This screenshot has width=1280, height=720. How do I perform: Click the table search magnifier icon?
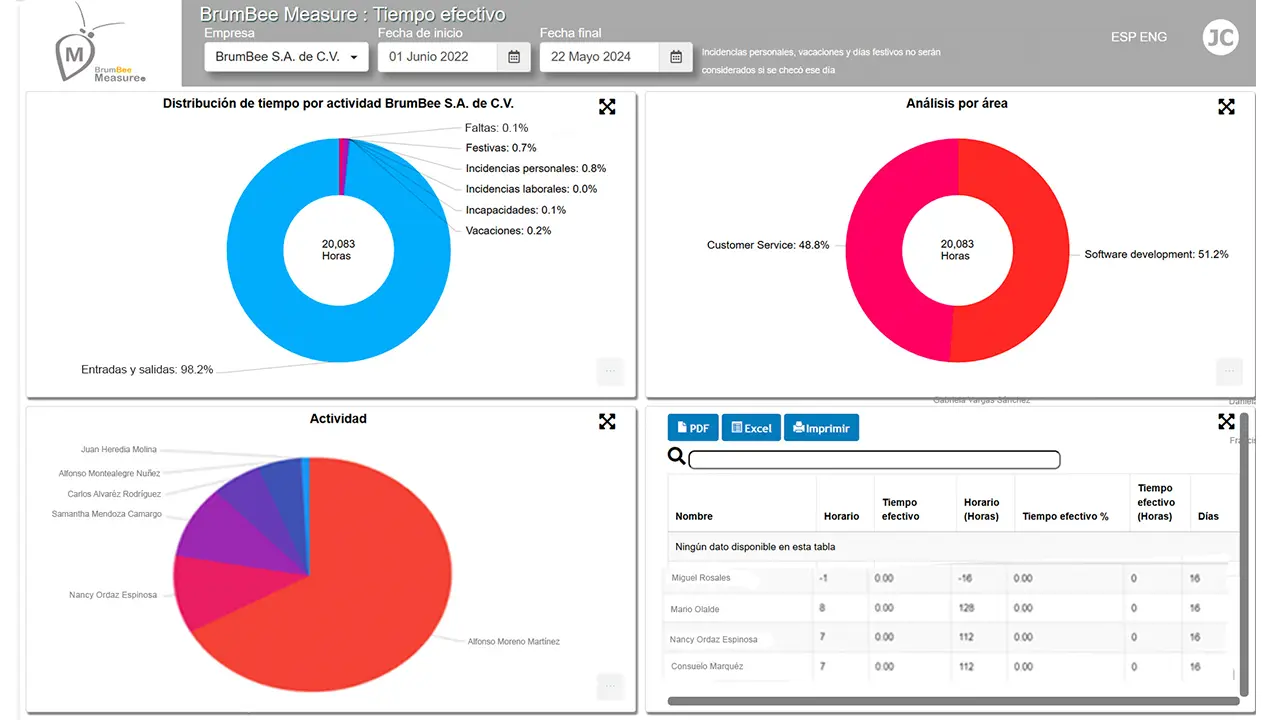pyautogui.click(x=677, y=457)
